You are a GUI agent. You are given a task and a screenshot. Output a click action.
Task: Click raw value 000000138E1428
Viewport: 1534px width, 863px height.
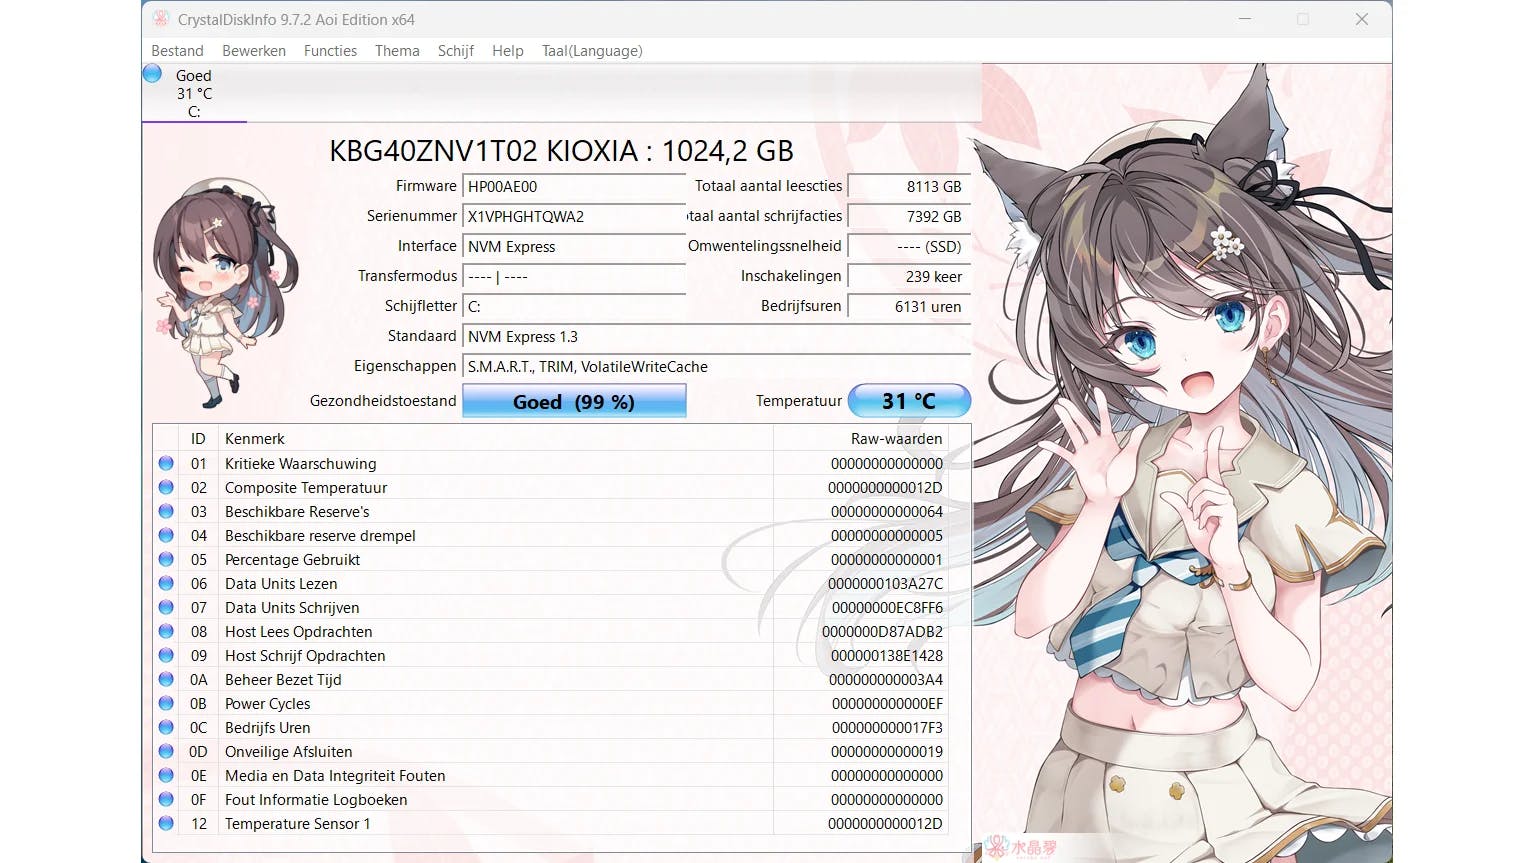pyautogui.click(x=887, y=655)
